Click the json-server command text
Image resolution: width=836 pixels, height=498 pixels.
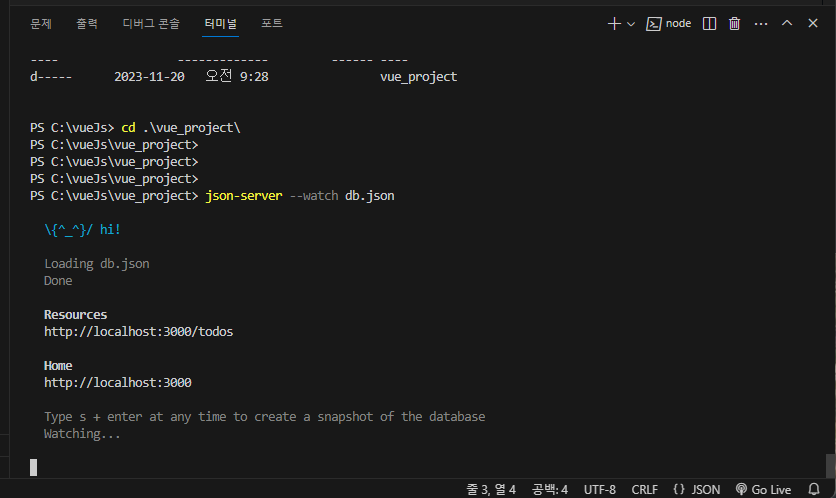pos(244,196)
